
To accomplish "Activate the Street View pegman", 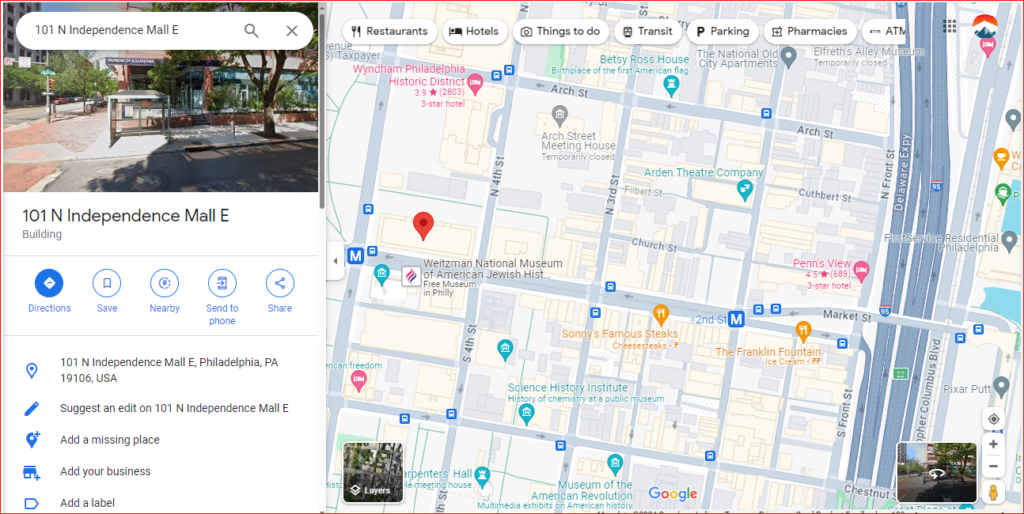I will pos(993,492).
